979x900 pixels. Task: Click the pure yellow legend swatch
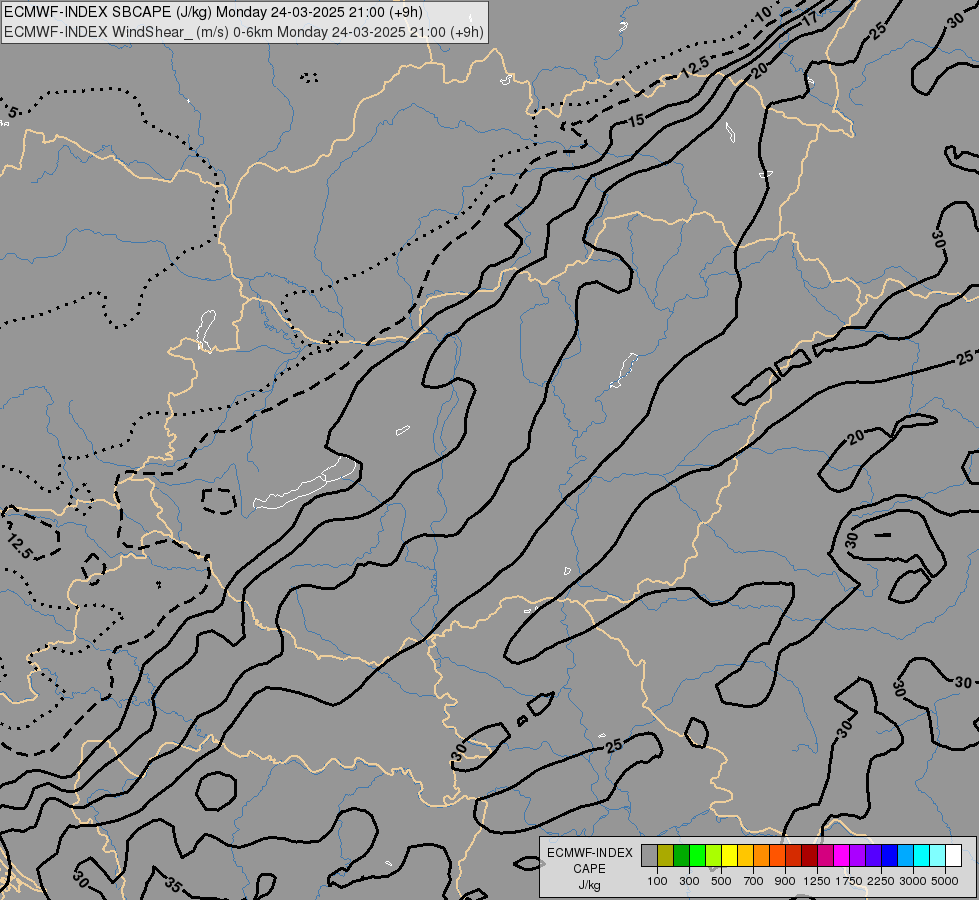click(729, 855)
